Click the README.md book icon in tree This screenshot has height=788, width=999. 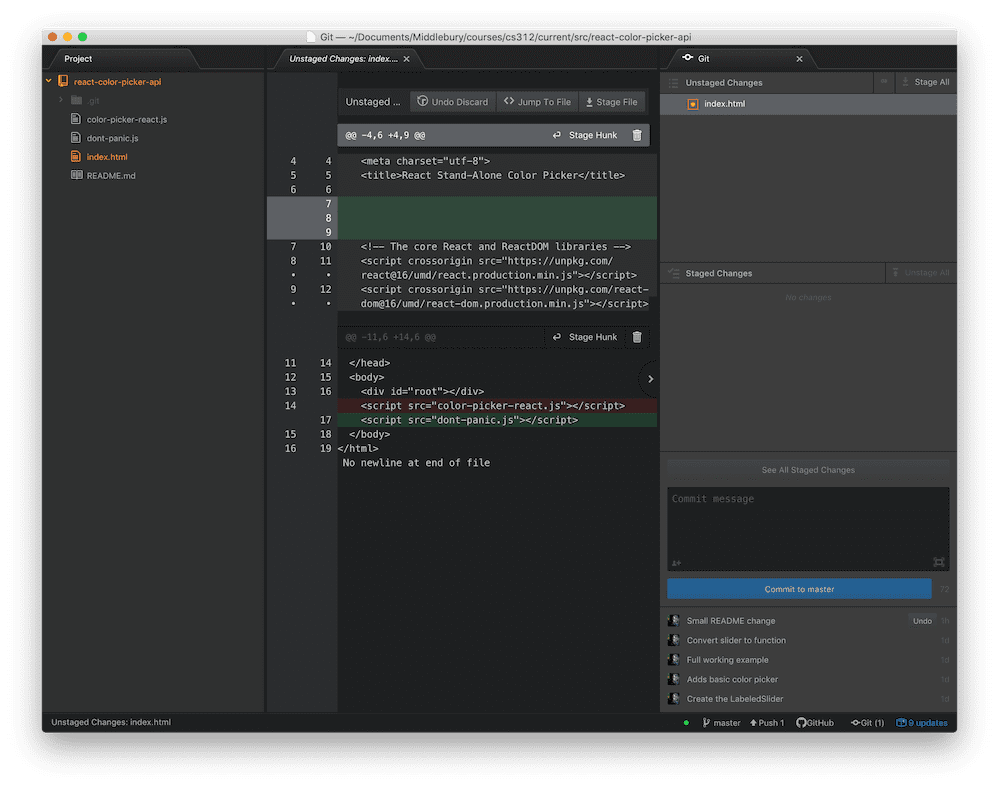pos(76,175)
